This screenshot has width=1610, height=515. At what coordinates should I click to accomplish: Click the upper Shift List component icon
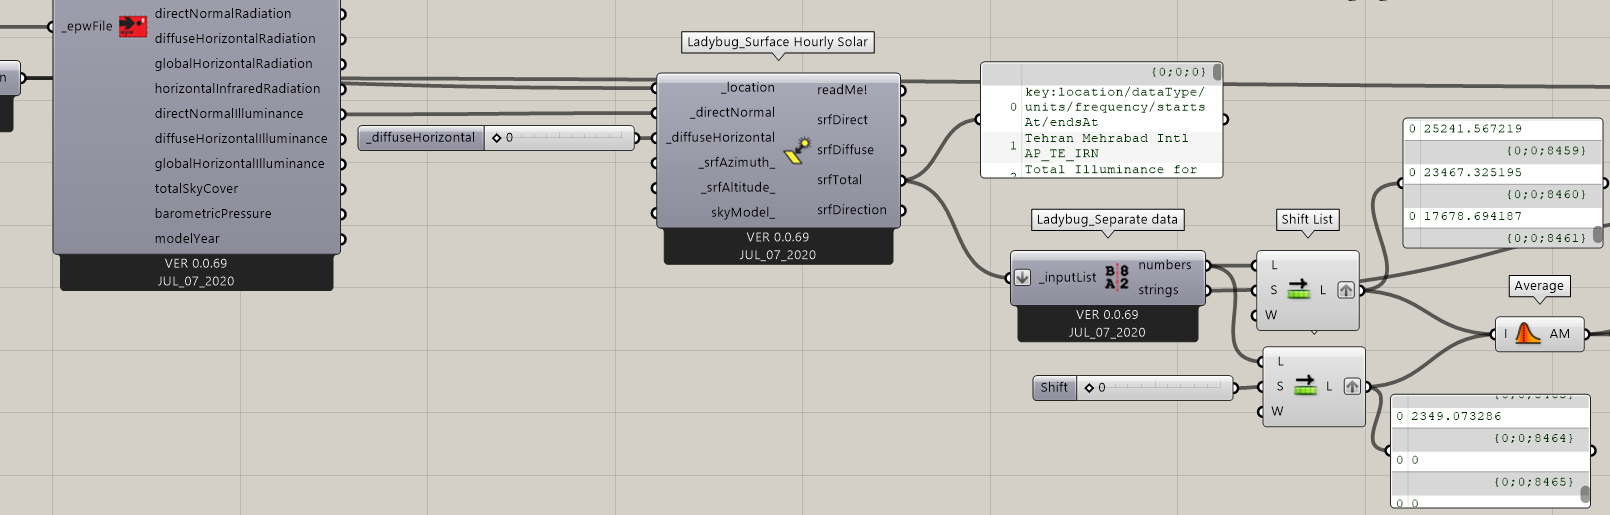coord(1298,290)
